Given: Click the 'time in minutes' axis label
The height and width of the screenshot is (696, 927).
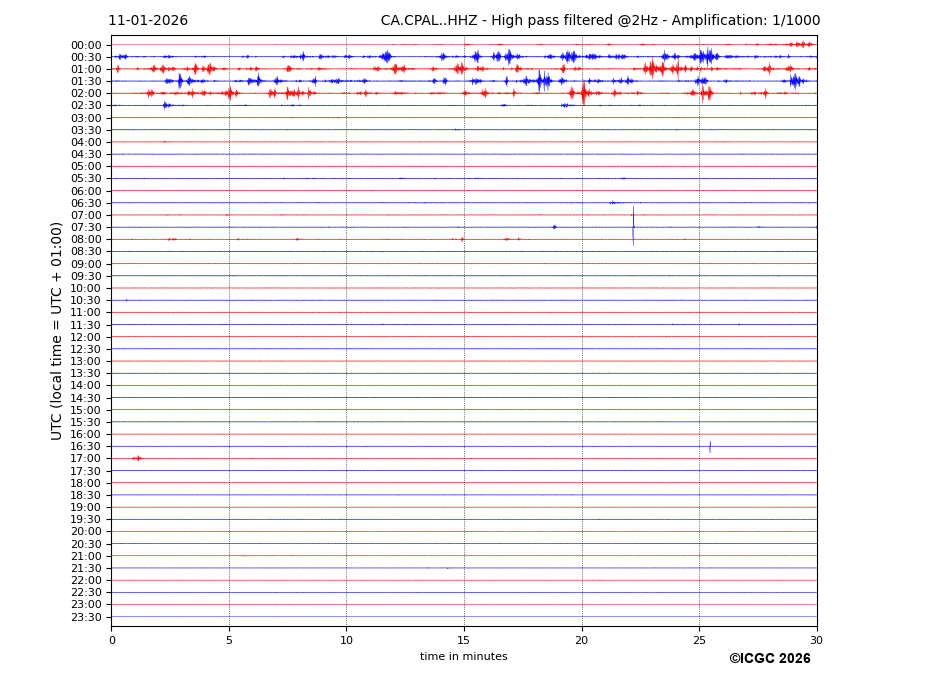Looking at the screenshot, I should [463, 657].
